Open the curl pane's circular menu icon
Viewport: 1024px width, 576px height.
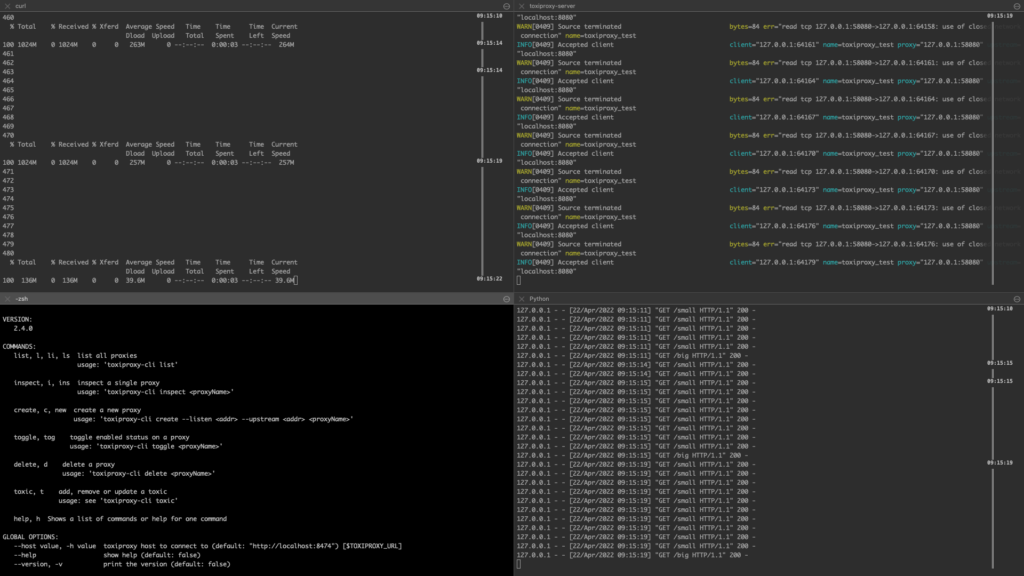point(506,6)
